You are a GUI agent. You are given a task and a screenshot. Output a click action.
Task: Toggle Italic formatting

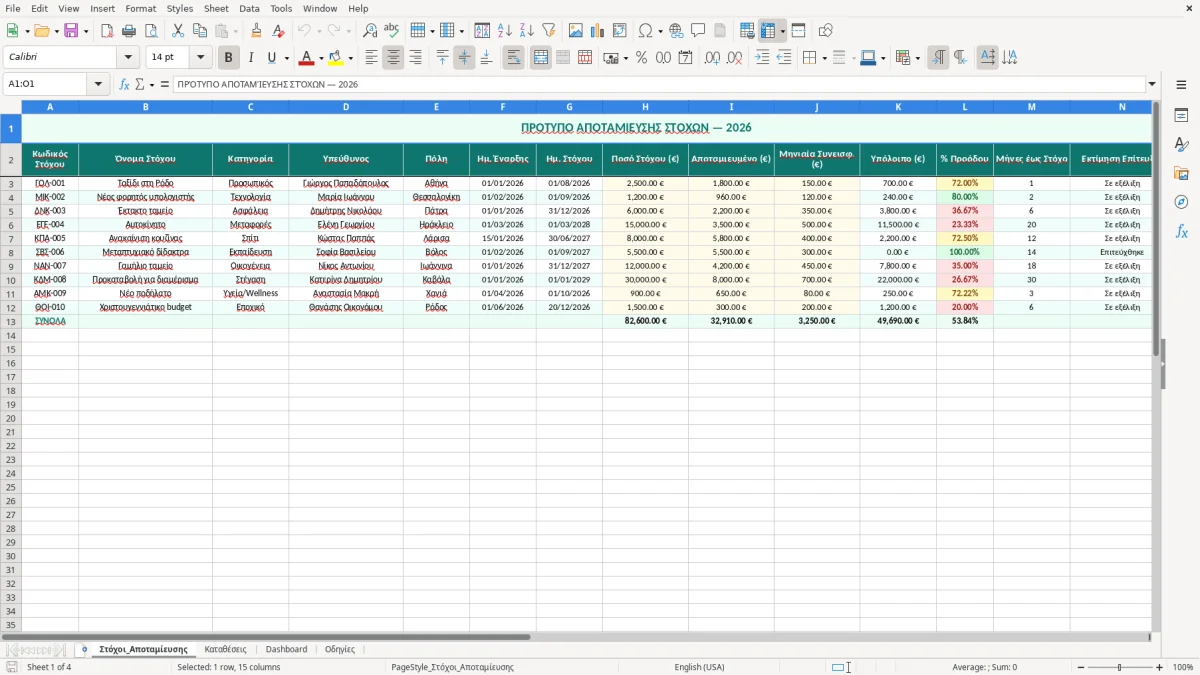pyautogui.click(x=250, y=58)
